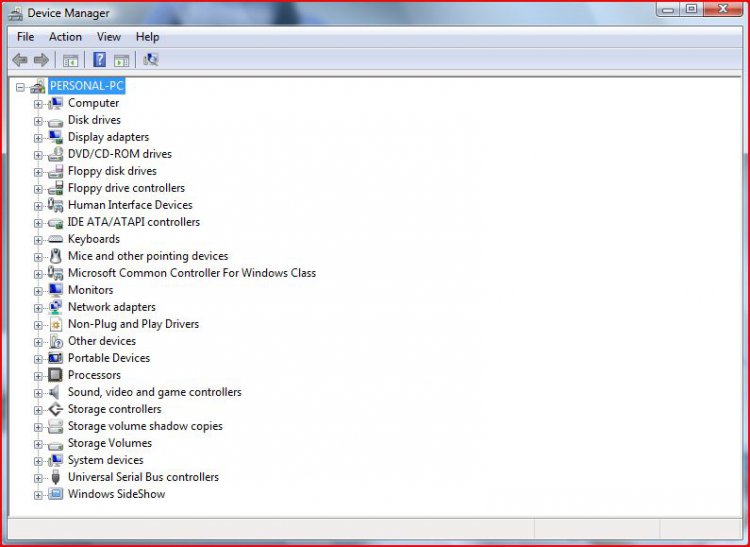750x547 pixels.
Task: Click the Scan for hardware changes icon
Action: coord(151,59)
